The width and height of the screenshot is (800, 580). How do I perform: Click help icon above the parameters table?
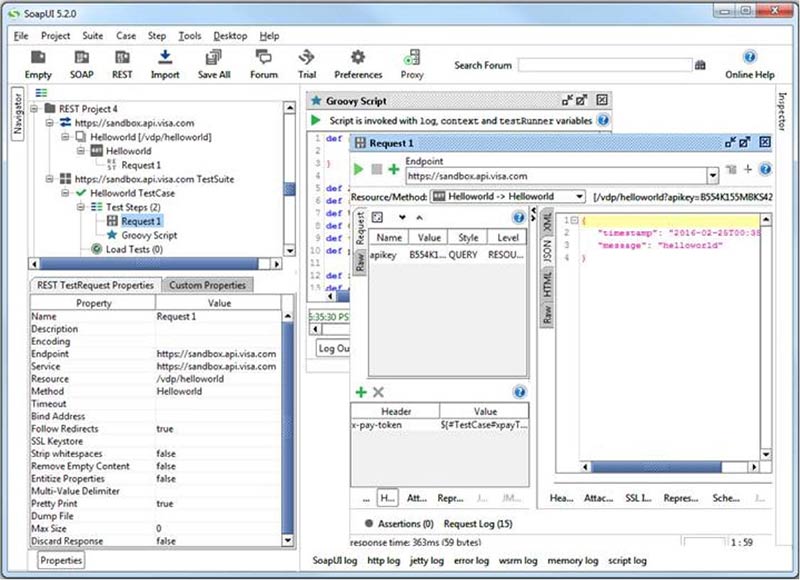(x=518, y=218)
